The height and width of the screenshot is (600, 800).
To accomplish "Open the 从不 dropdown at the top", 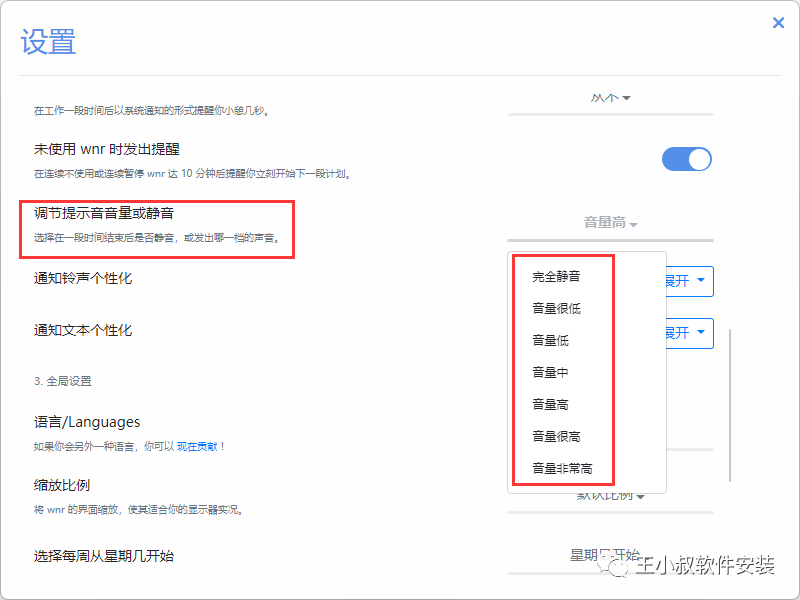I will pyautogui.click(x=610, y=98).
